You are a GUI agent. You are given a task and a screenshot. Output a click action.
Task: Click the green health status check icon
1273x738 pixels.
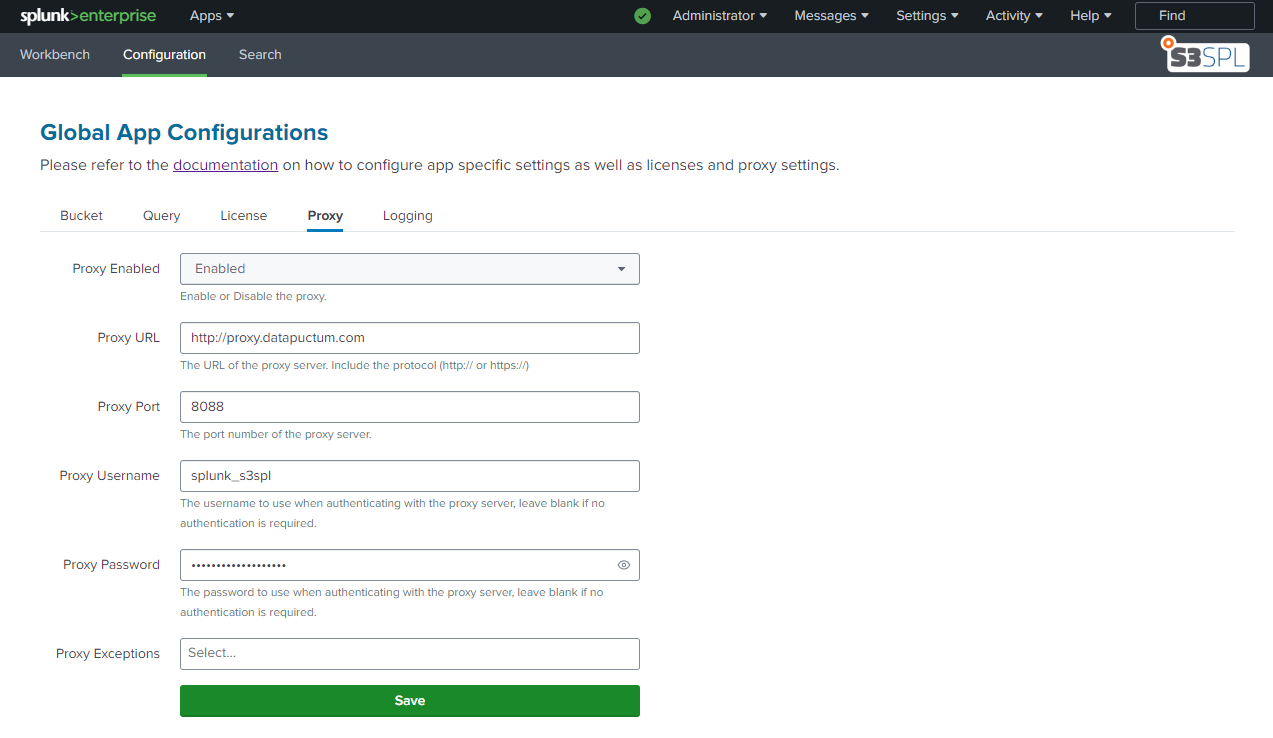click(x=642, y=16)
